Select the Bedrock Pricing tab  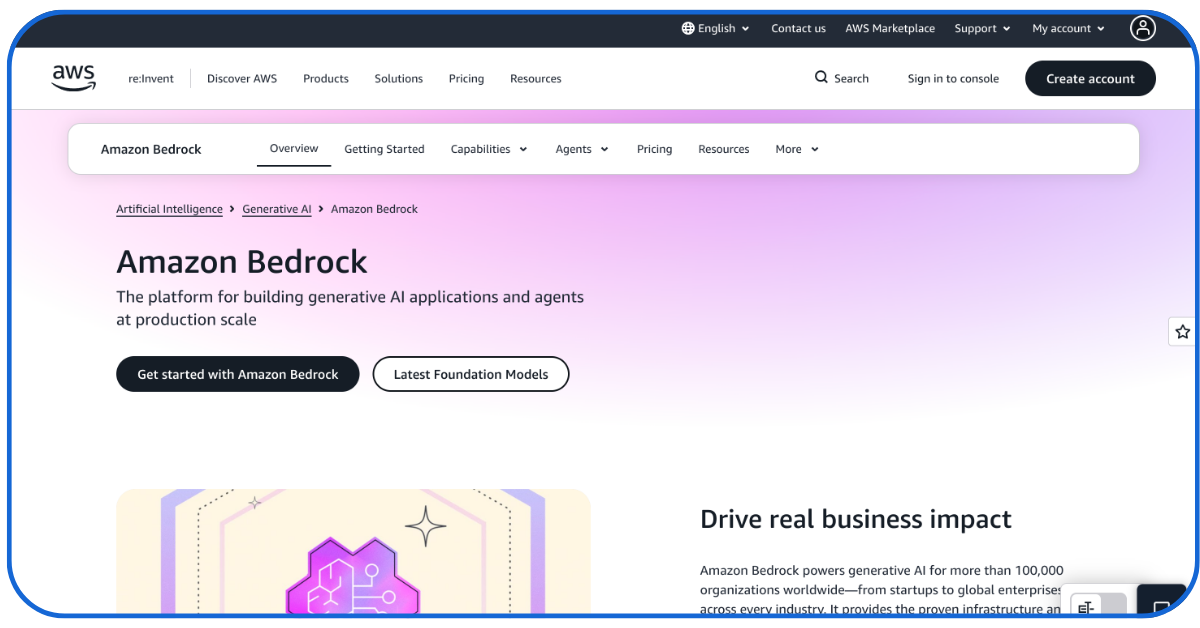654,149
